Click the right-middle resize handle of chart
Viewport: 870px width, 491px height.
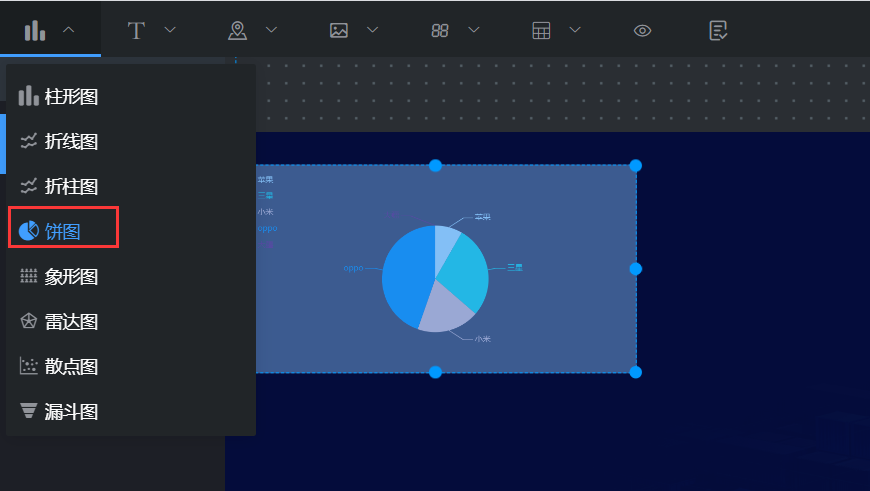[636, 269]
